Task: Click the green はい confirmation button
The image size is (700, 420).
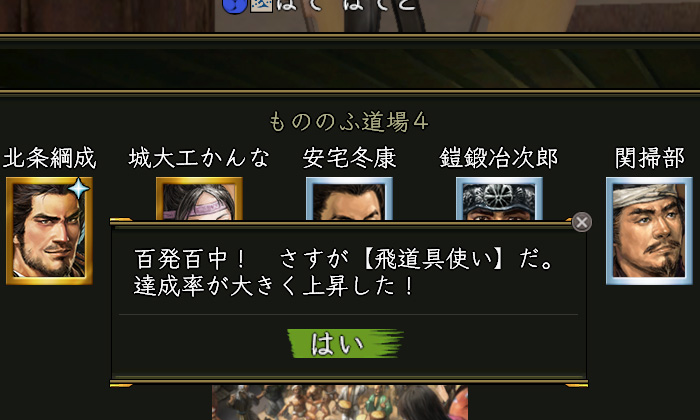Action: (345, 343)
